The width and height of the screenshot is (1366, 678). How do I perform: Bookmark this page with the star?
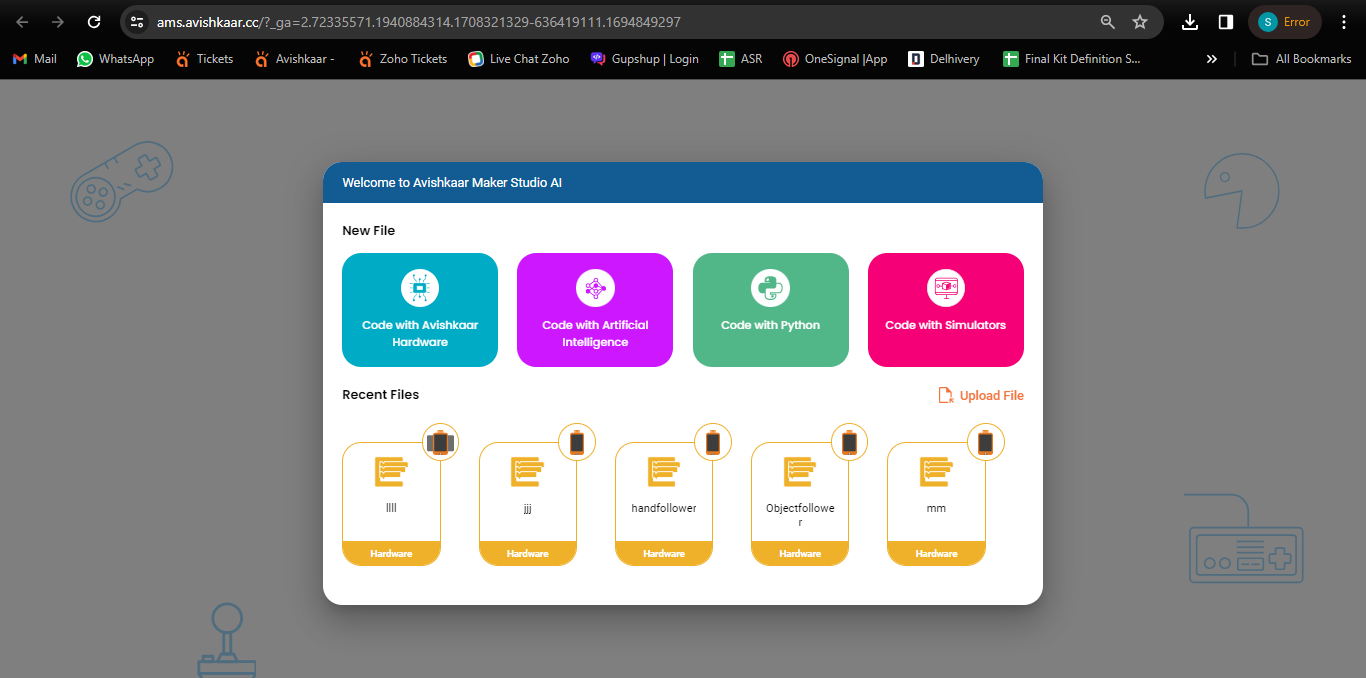tap(1140, 22)
